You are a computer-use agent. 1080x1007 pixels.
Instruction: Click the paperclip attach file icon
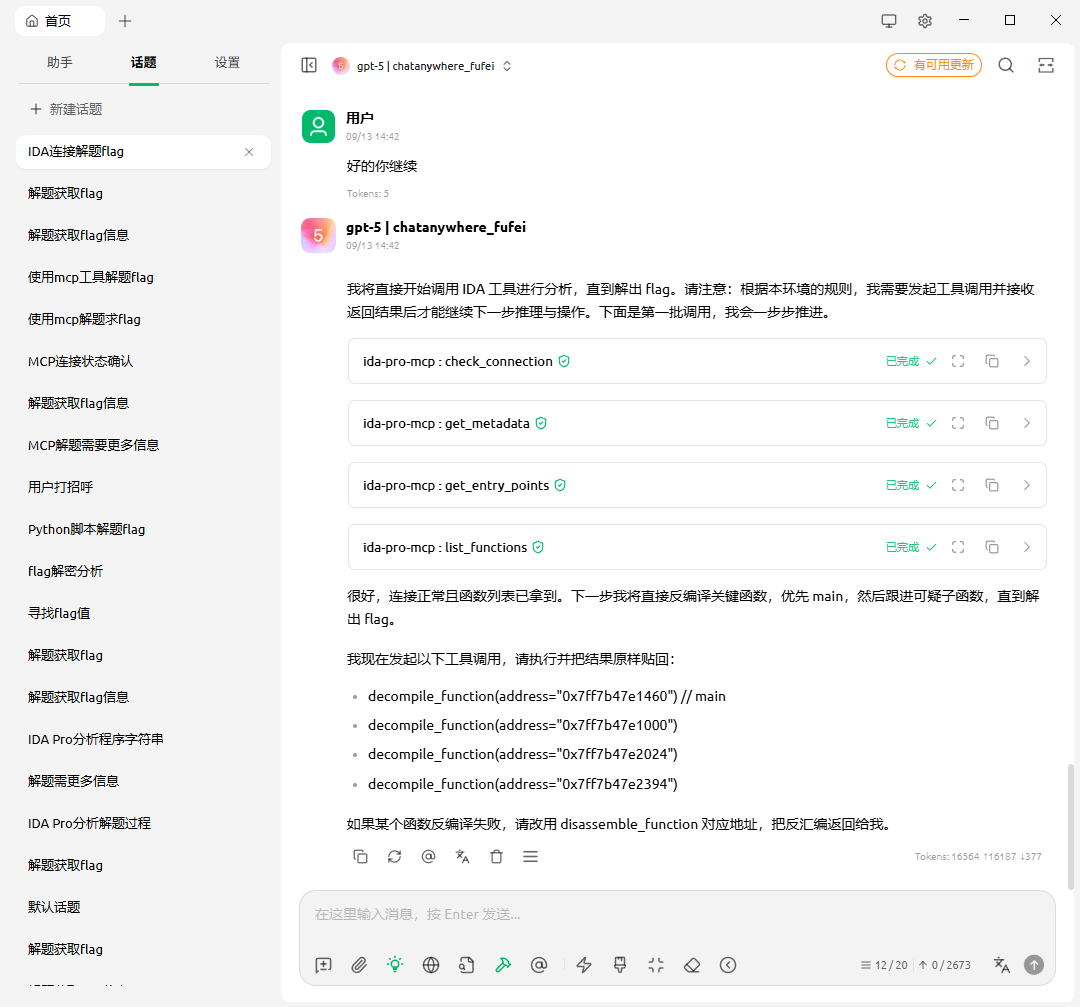tap(359, 965)
